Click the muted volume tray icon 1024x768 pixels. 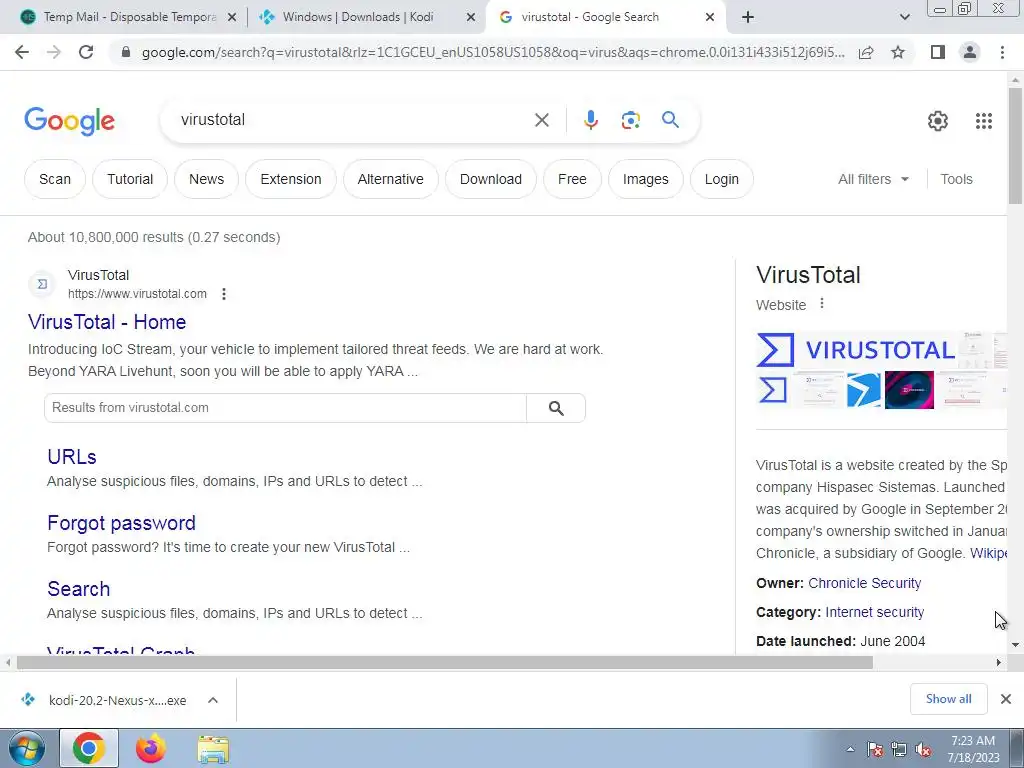click(x=923, y=750)
